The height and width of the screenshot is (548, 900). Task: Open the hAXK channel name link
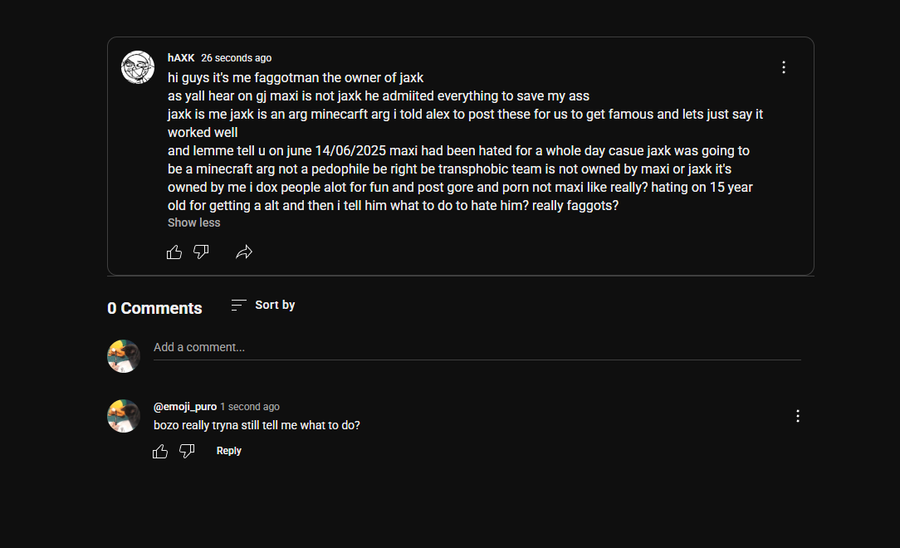click(181, 58)
